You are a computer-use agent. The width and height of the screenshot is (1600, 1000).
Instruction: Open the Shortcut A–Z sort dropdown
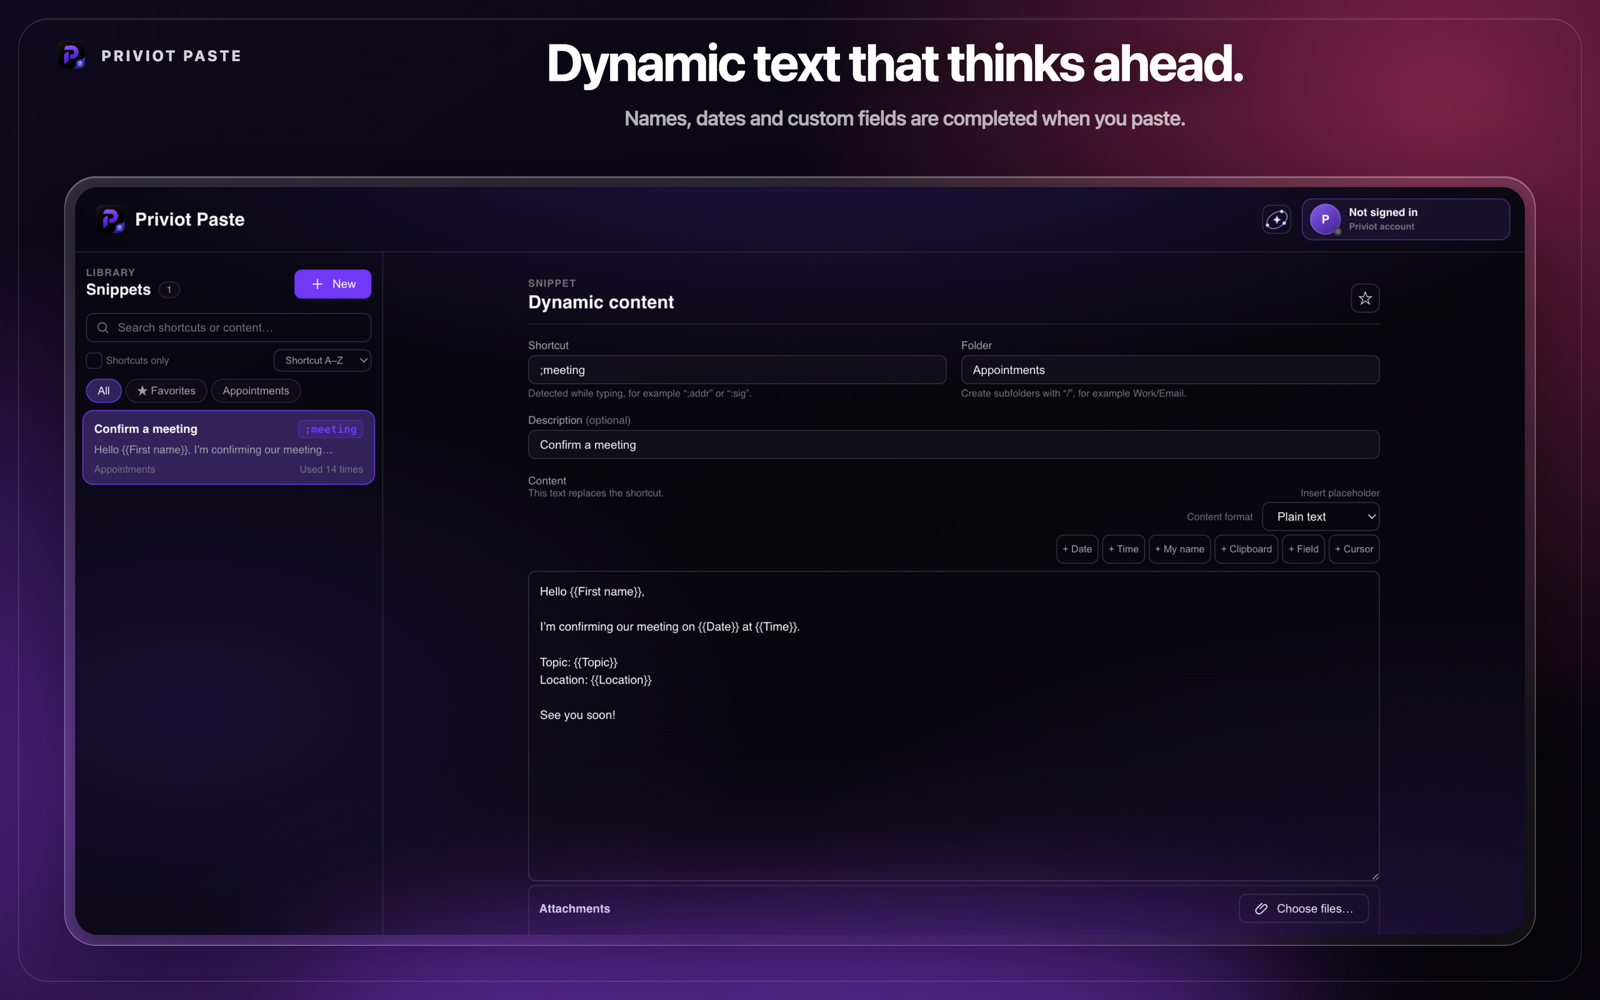click(x=322, y=360)
